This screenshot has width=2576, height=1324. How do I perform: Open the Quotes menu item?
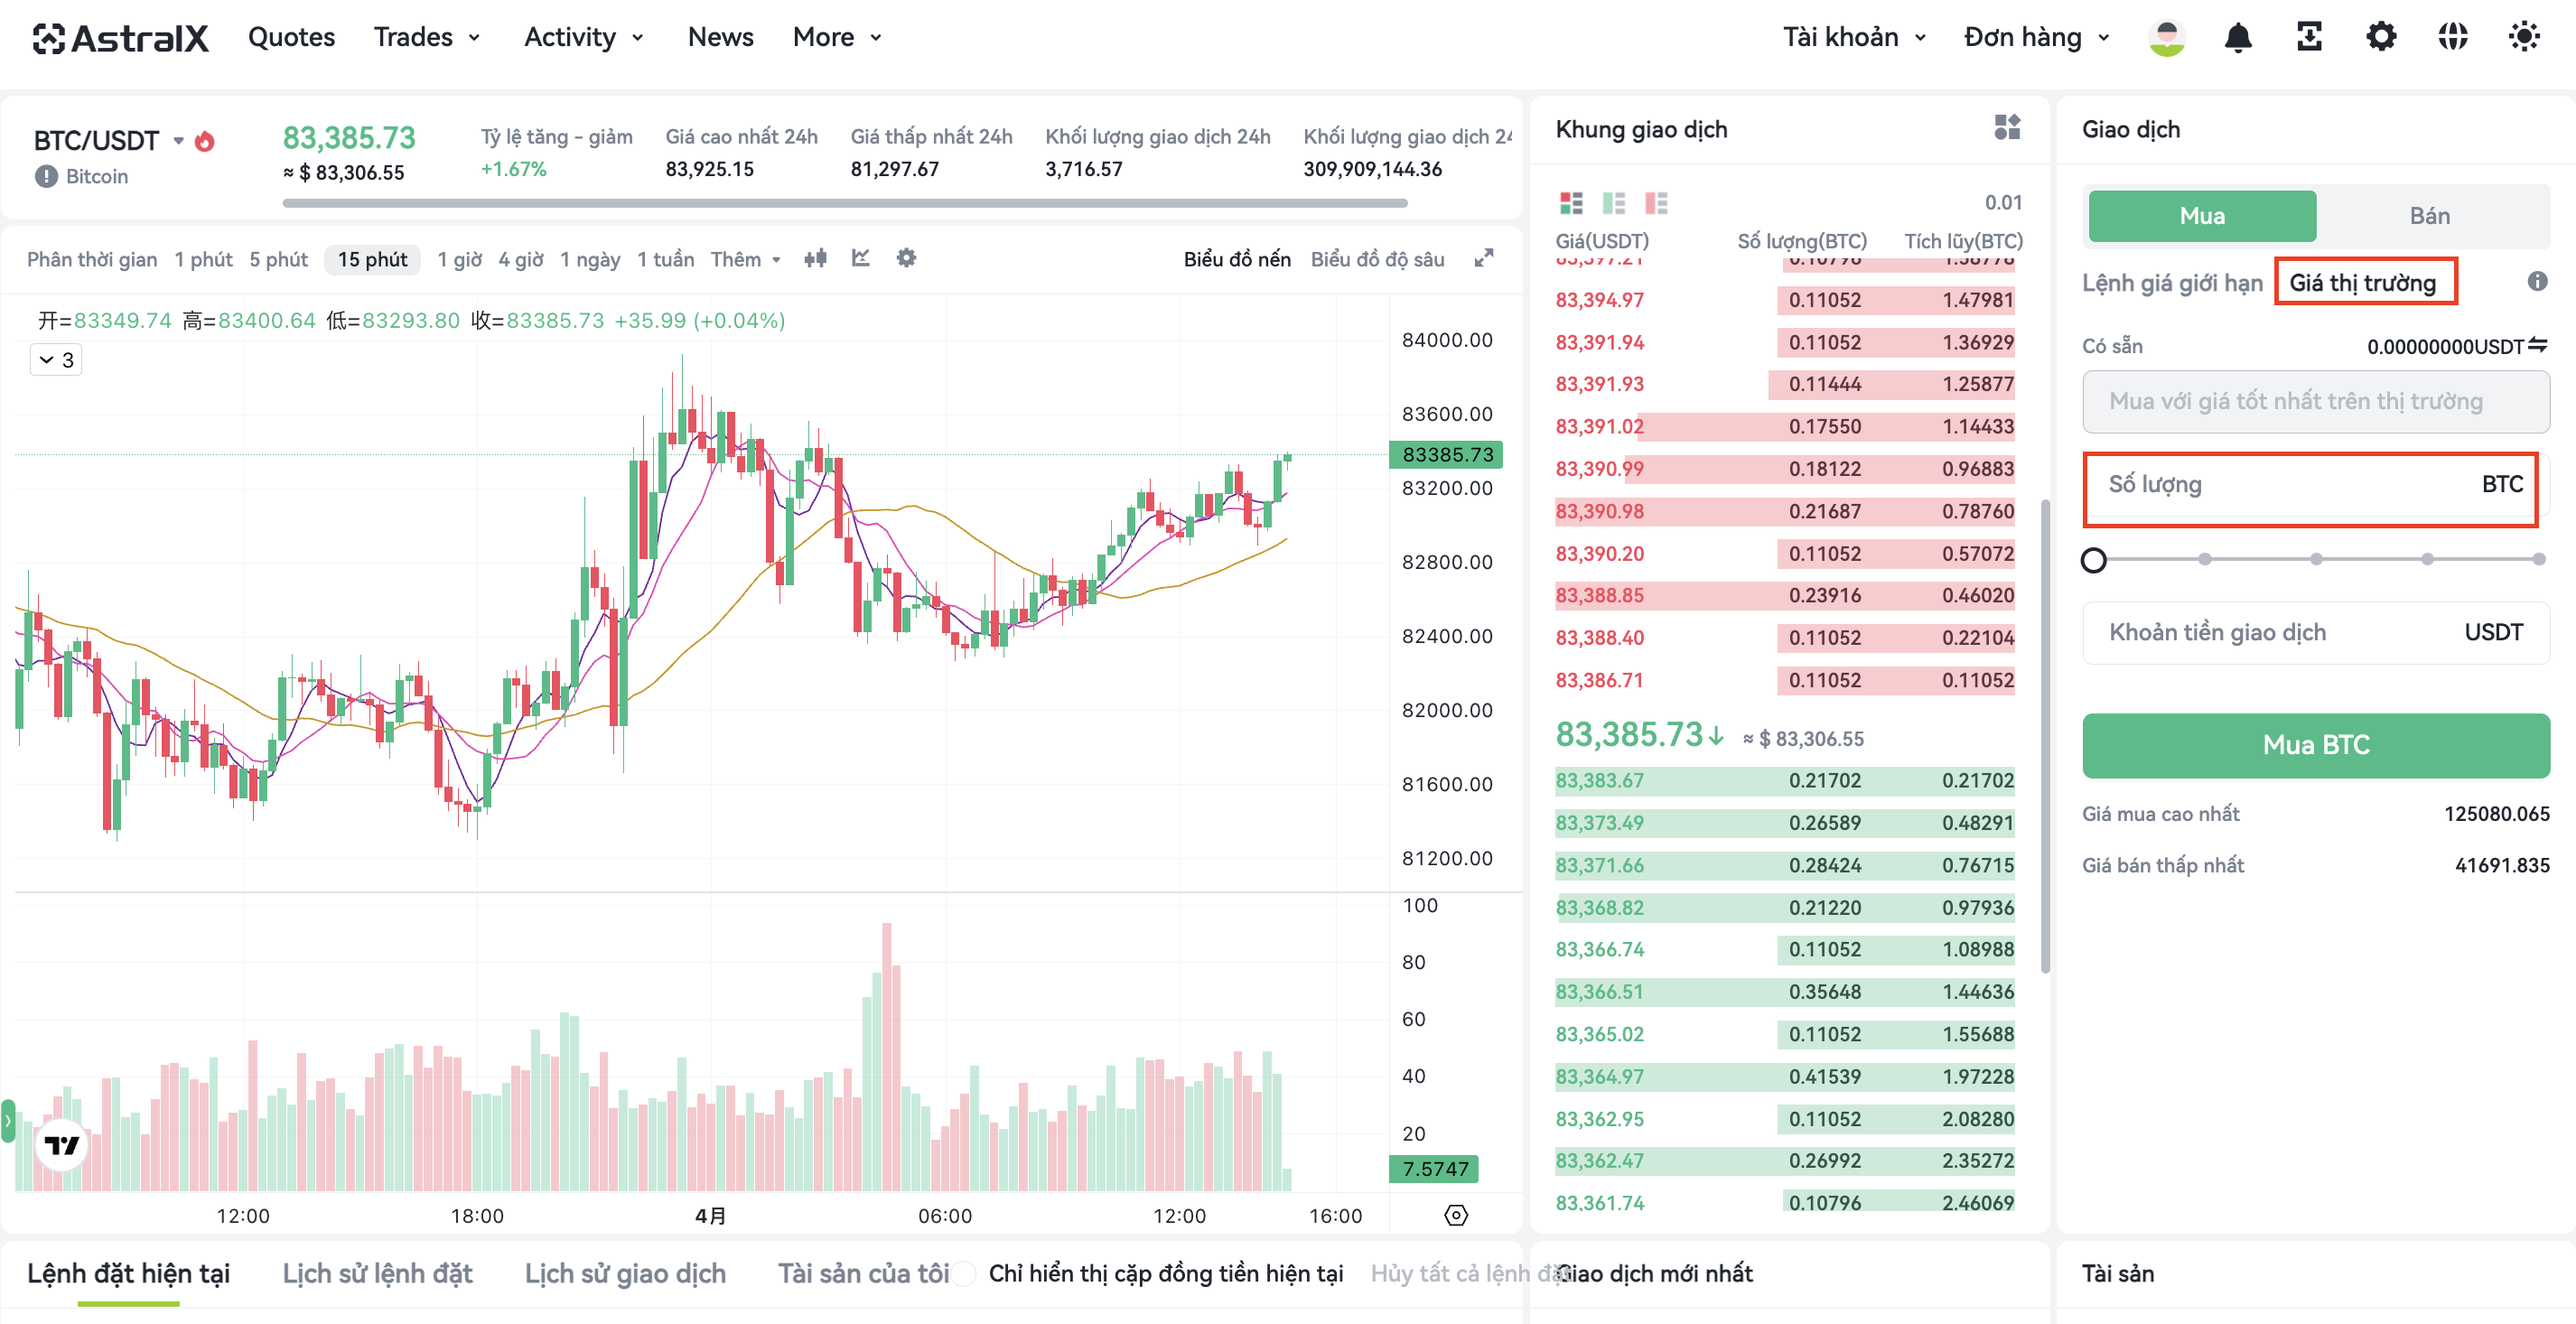[x=291, y=38]
